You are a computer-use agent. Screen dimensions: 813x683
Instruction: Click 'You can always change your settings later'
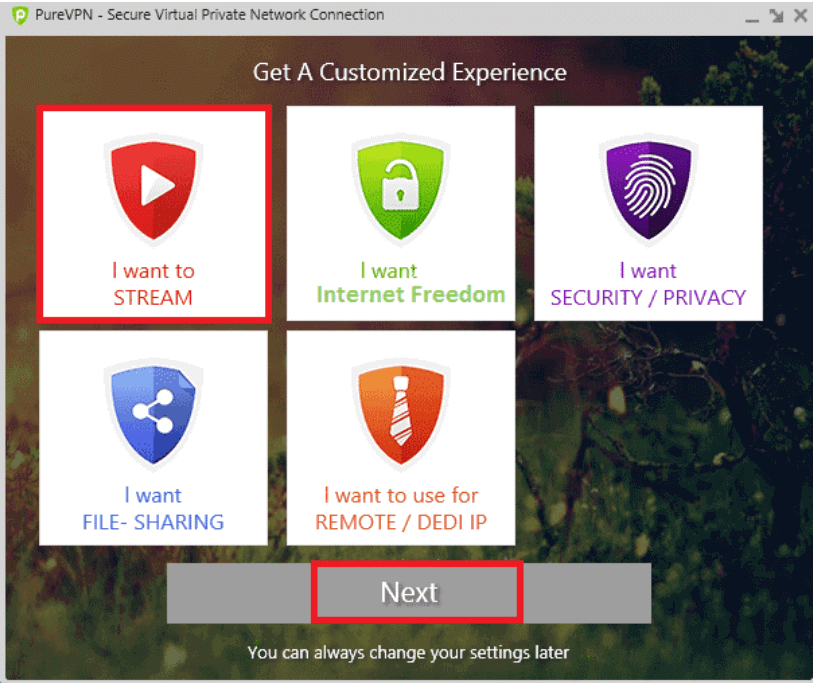point(409,652)
